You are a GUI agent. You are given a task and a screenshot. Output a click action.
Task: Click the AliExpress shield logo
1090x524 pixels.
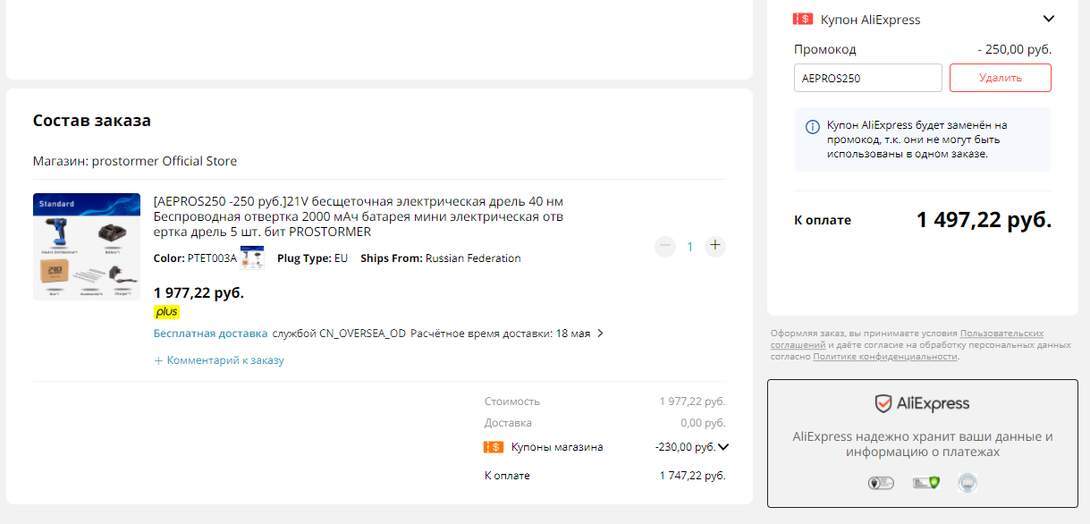tap(922, 403)
